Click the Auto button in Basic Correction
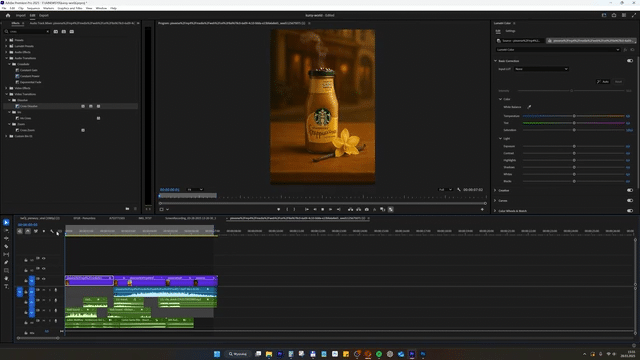This screenshot has width=640, height=360. click(603, 82)
